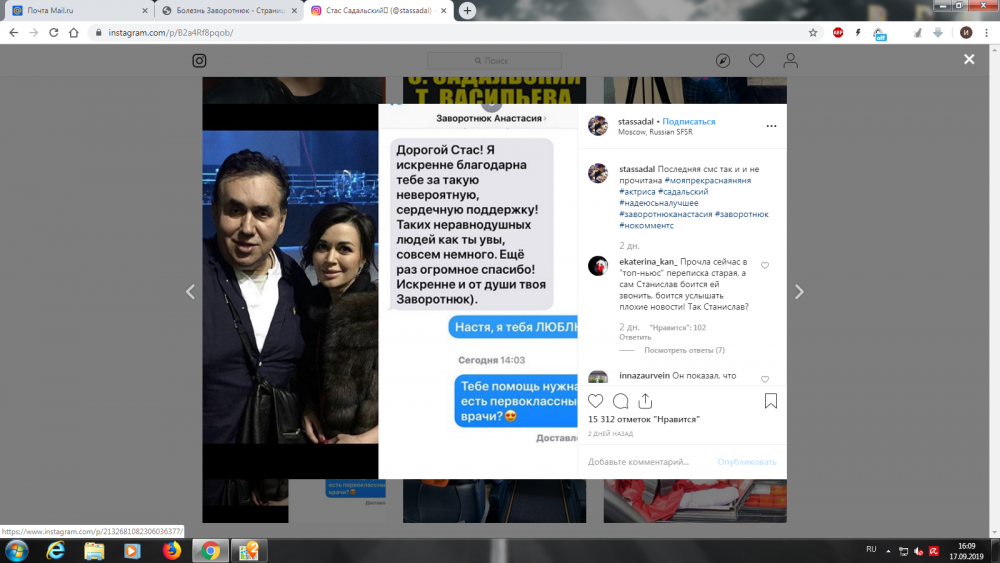Open innazaurvein profile link
This screenshot has width=1000, height=563.
click(x=644, y=376)
